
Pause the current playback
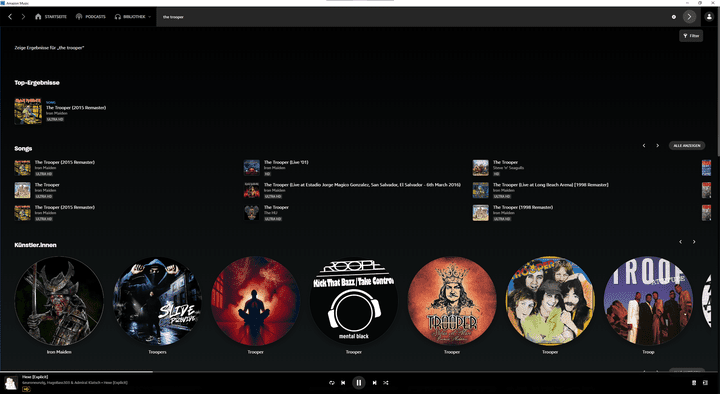359,383
